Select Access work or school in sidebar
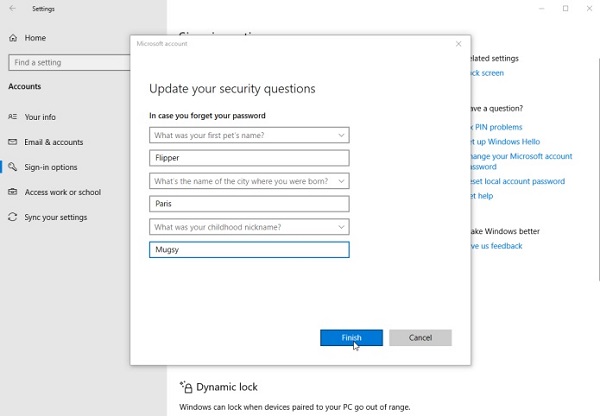 point(63,192)
